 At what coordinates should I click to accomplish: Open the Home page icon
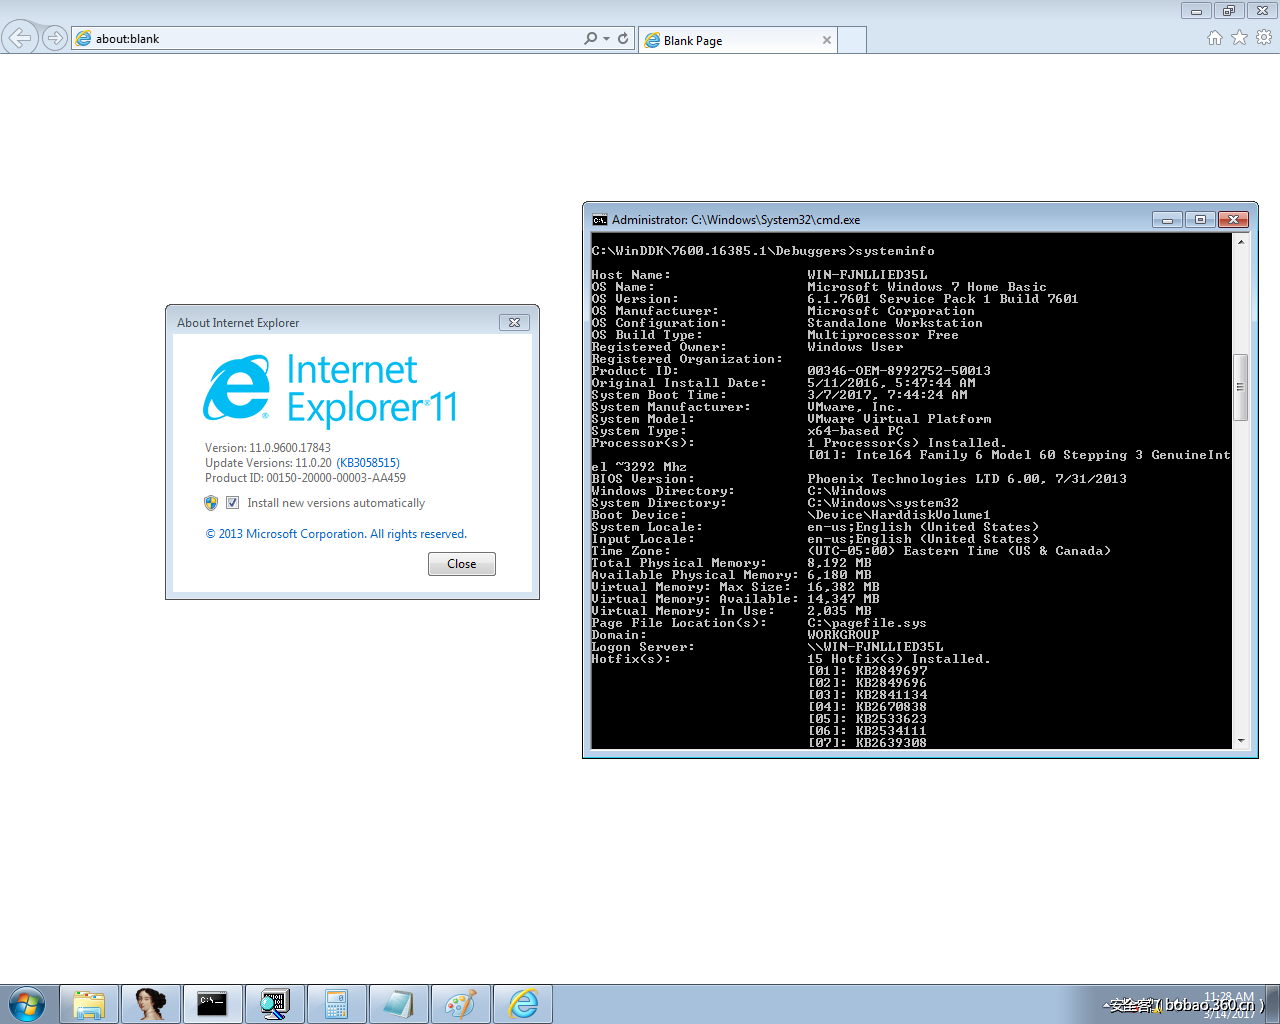point(1215,37)
